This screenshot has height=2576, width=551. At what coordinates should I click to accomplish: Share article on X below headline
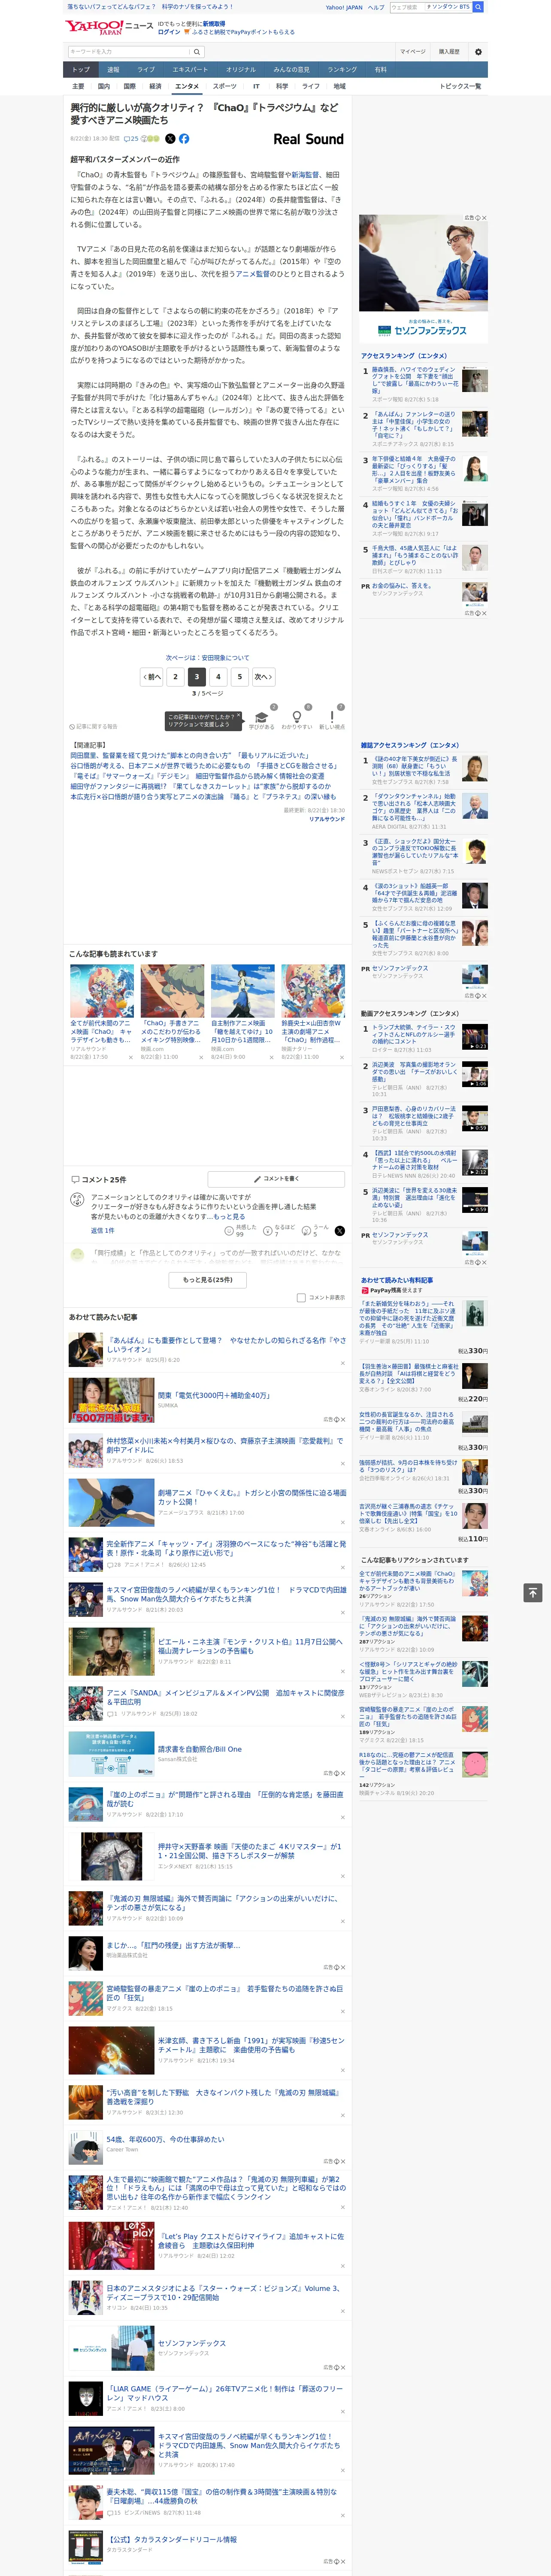(x=170, y=139)
